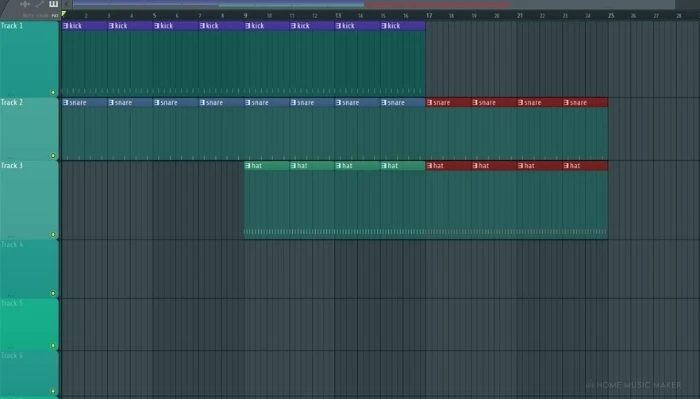This screenshot has height=399, width=700.
Task: Switch clip focus to the CHAN label
Action: tap(42, 16)
